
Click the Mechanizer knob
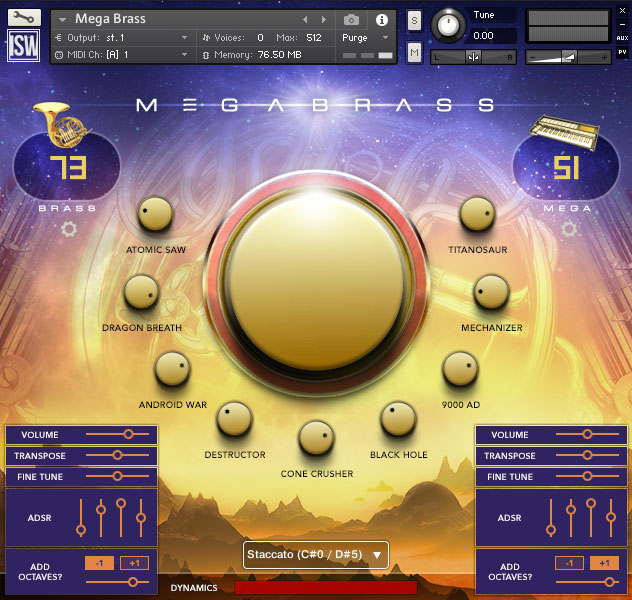(491, 292)
